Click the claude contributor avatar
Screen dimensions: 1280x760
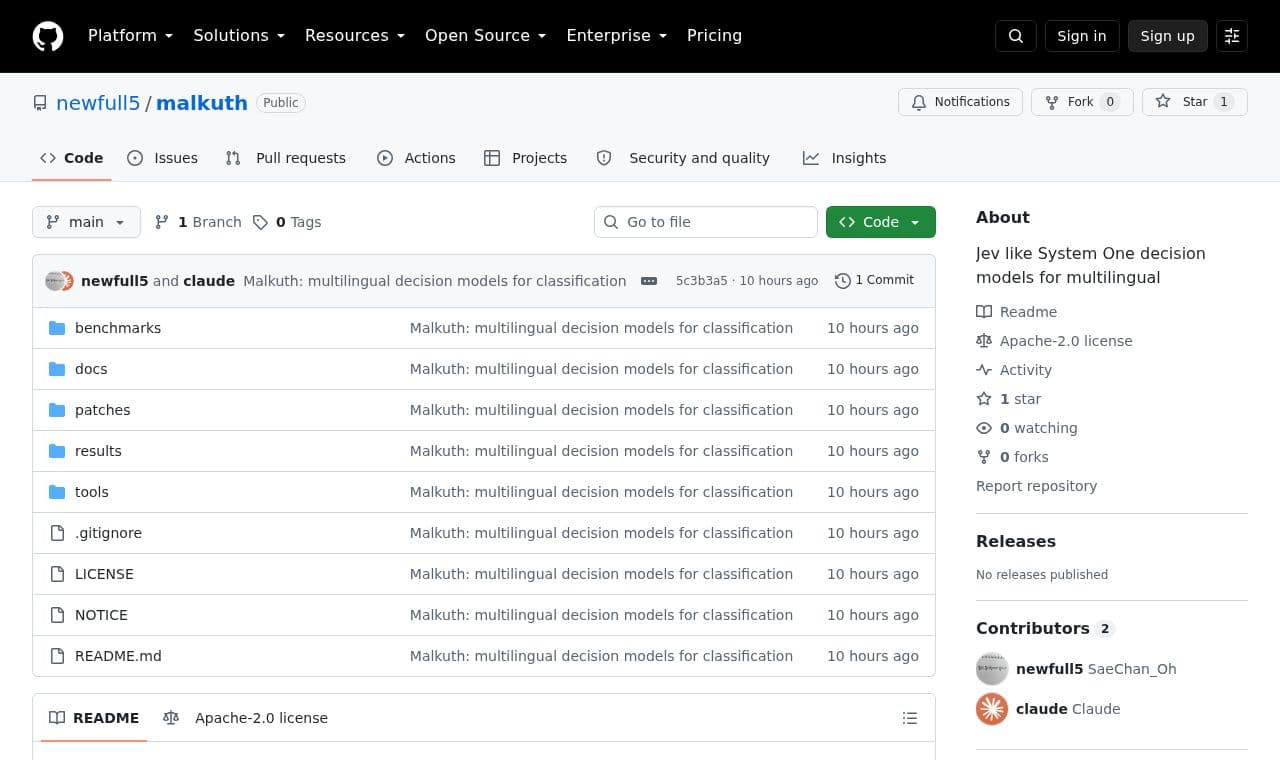pos(992,709)
